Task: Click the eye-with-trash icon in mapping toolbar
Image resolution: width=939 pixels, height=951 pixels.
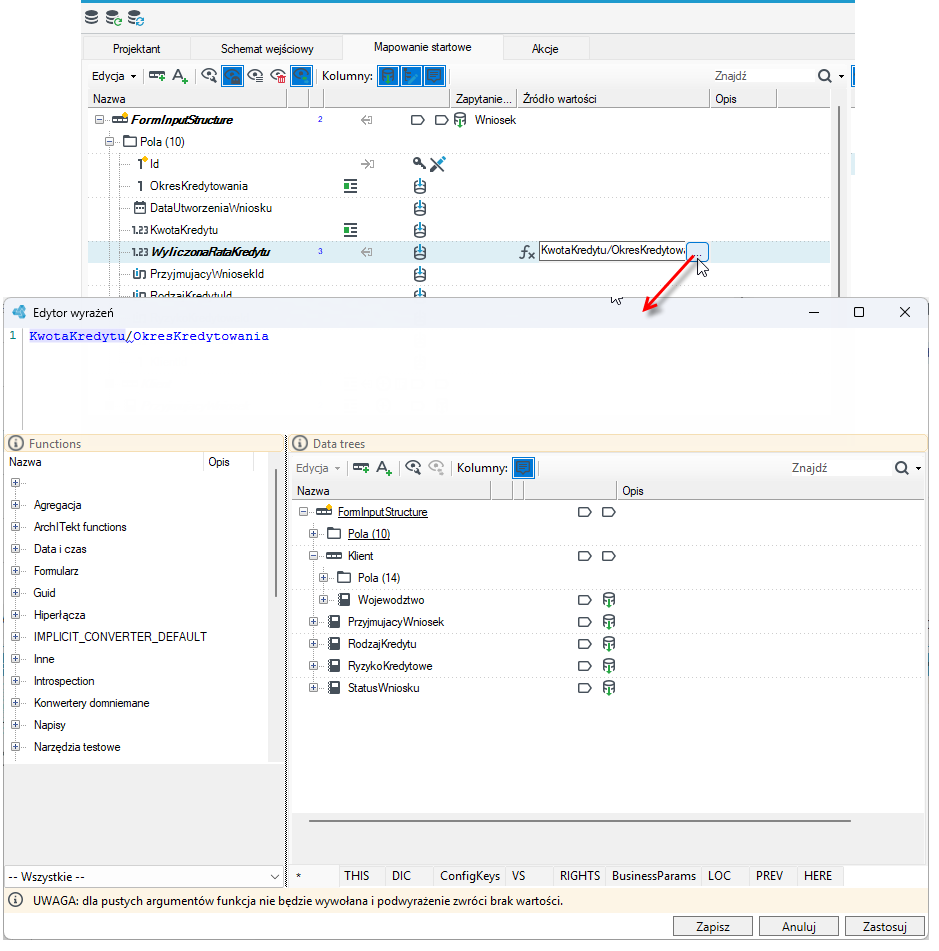Action: (278, 76)
